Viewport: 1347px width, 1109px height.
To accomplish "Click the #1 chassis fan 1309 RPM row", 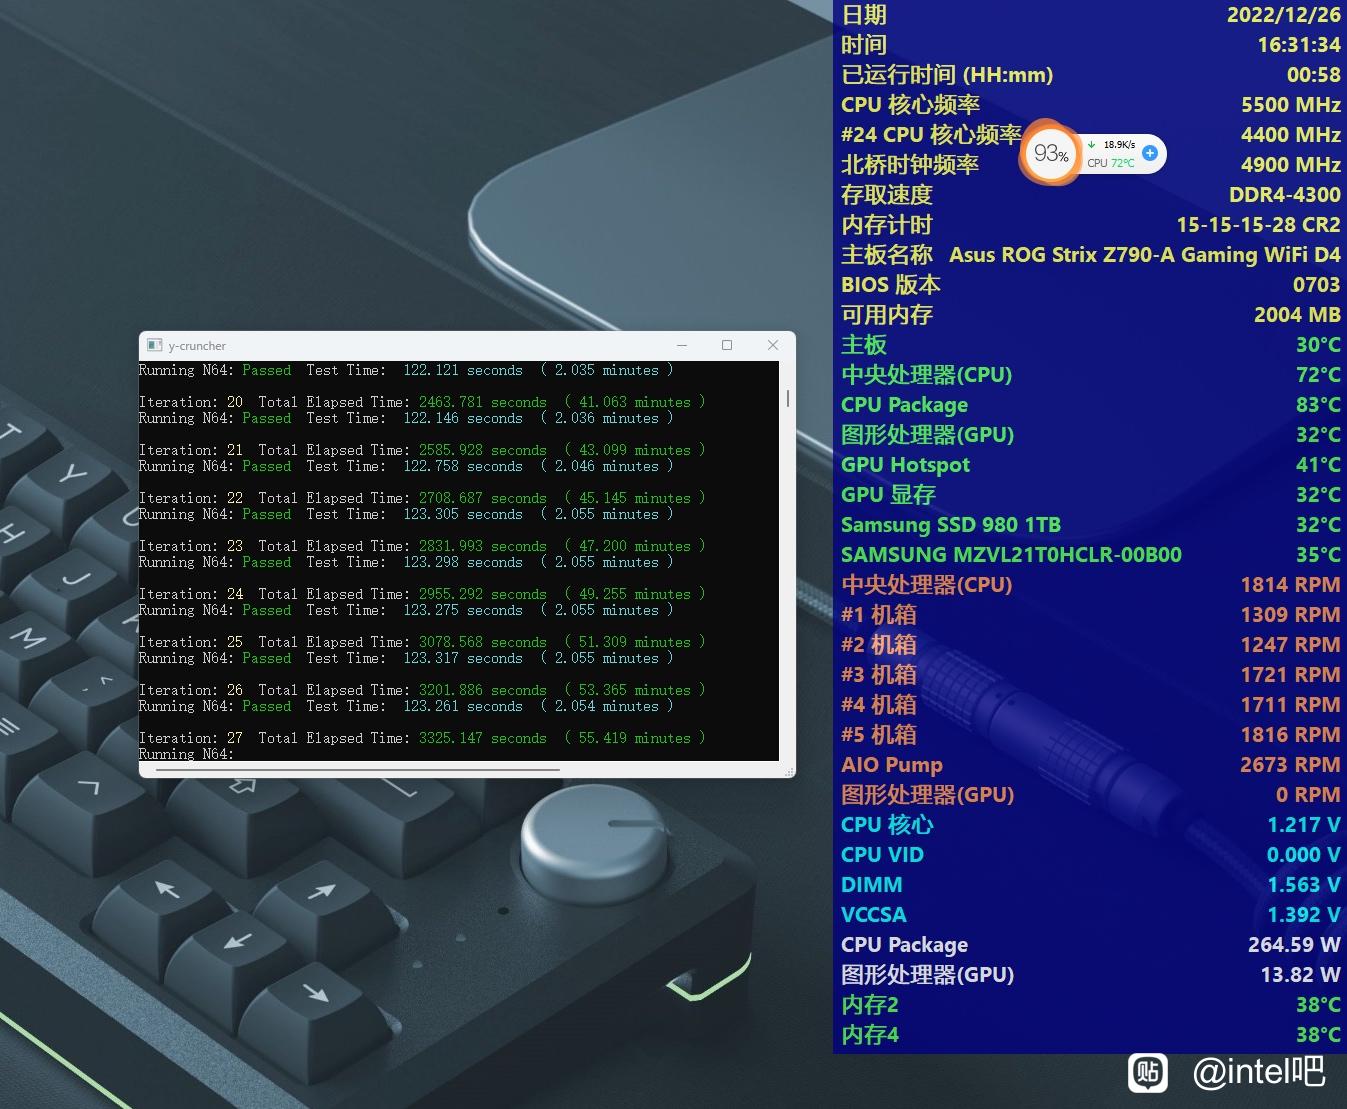I will point(1090,615).
